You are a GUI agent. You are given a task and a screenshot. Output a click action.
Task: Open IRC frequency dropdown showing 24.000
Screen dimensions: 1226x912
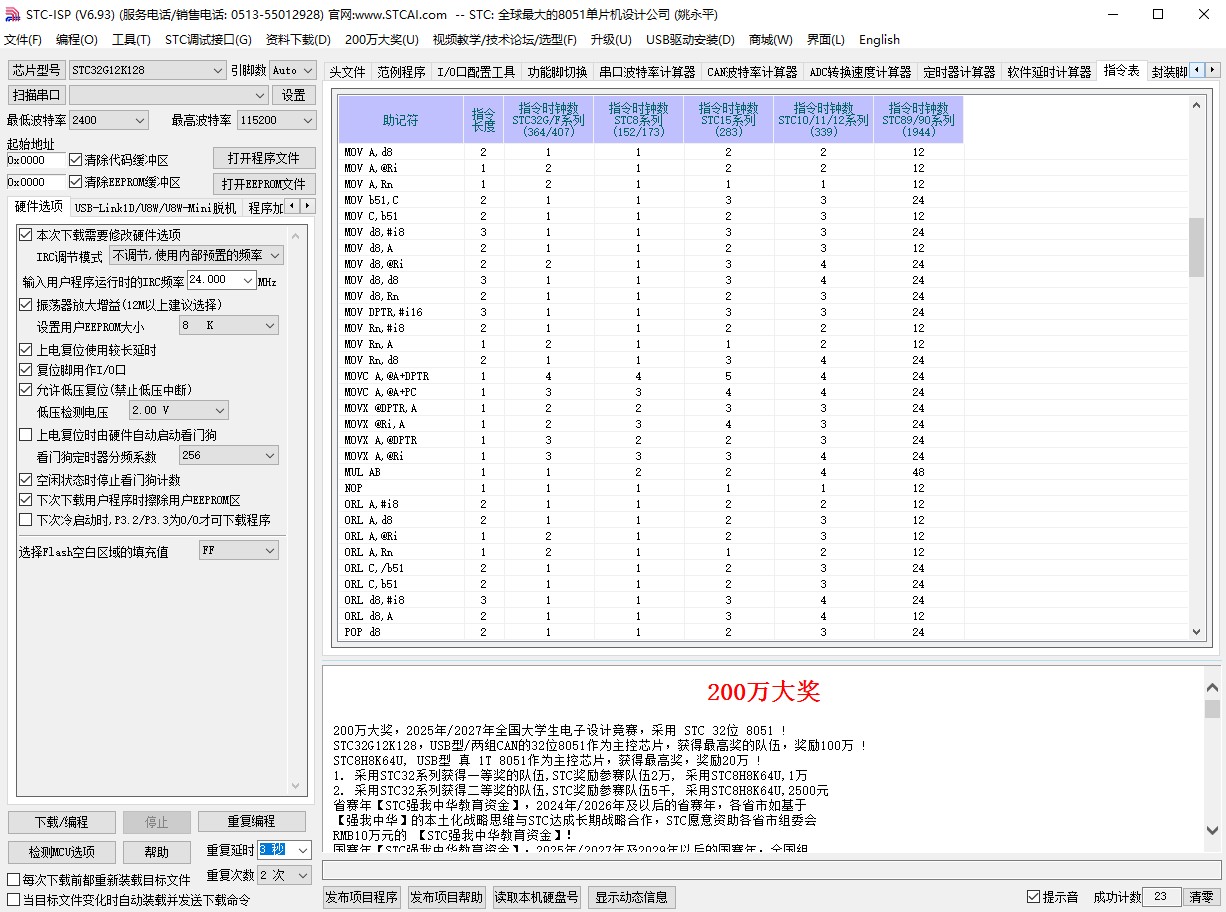(222, 281)
